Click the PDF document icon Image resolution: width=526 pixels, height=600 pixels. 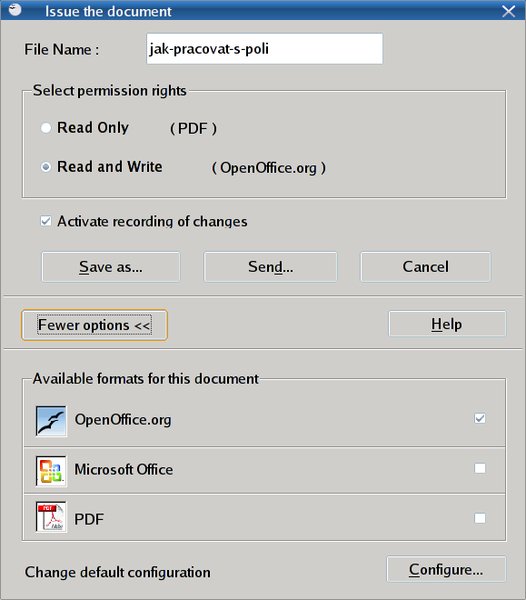point(51,517)
